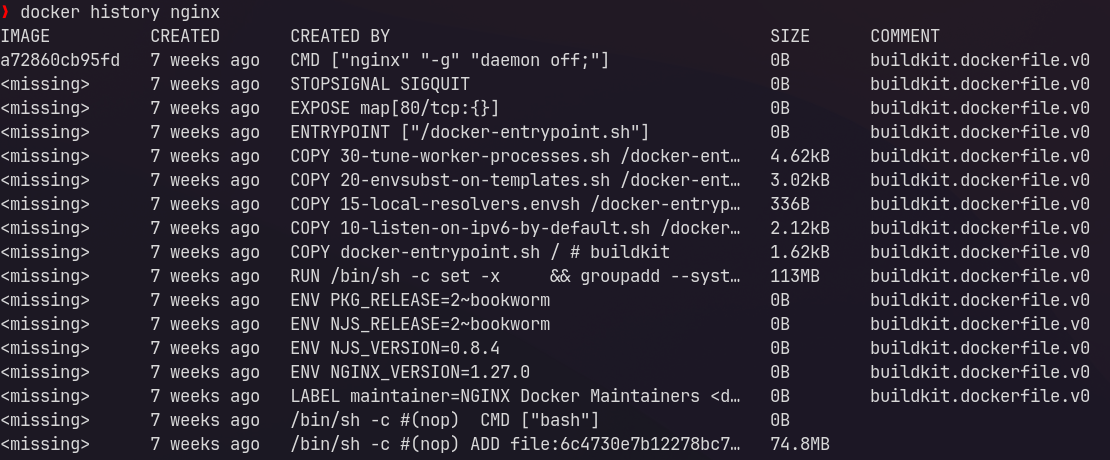Click the LABEL maintainer=NGINX line
1110x460 pixels.
[x=515, y=396]
